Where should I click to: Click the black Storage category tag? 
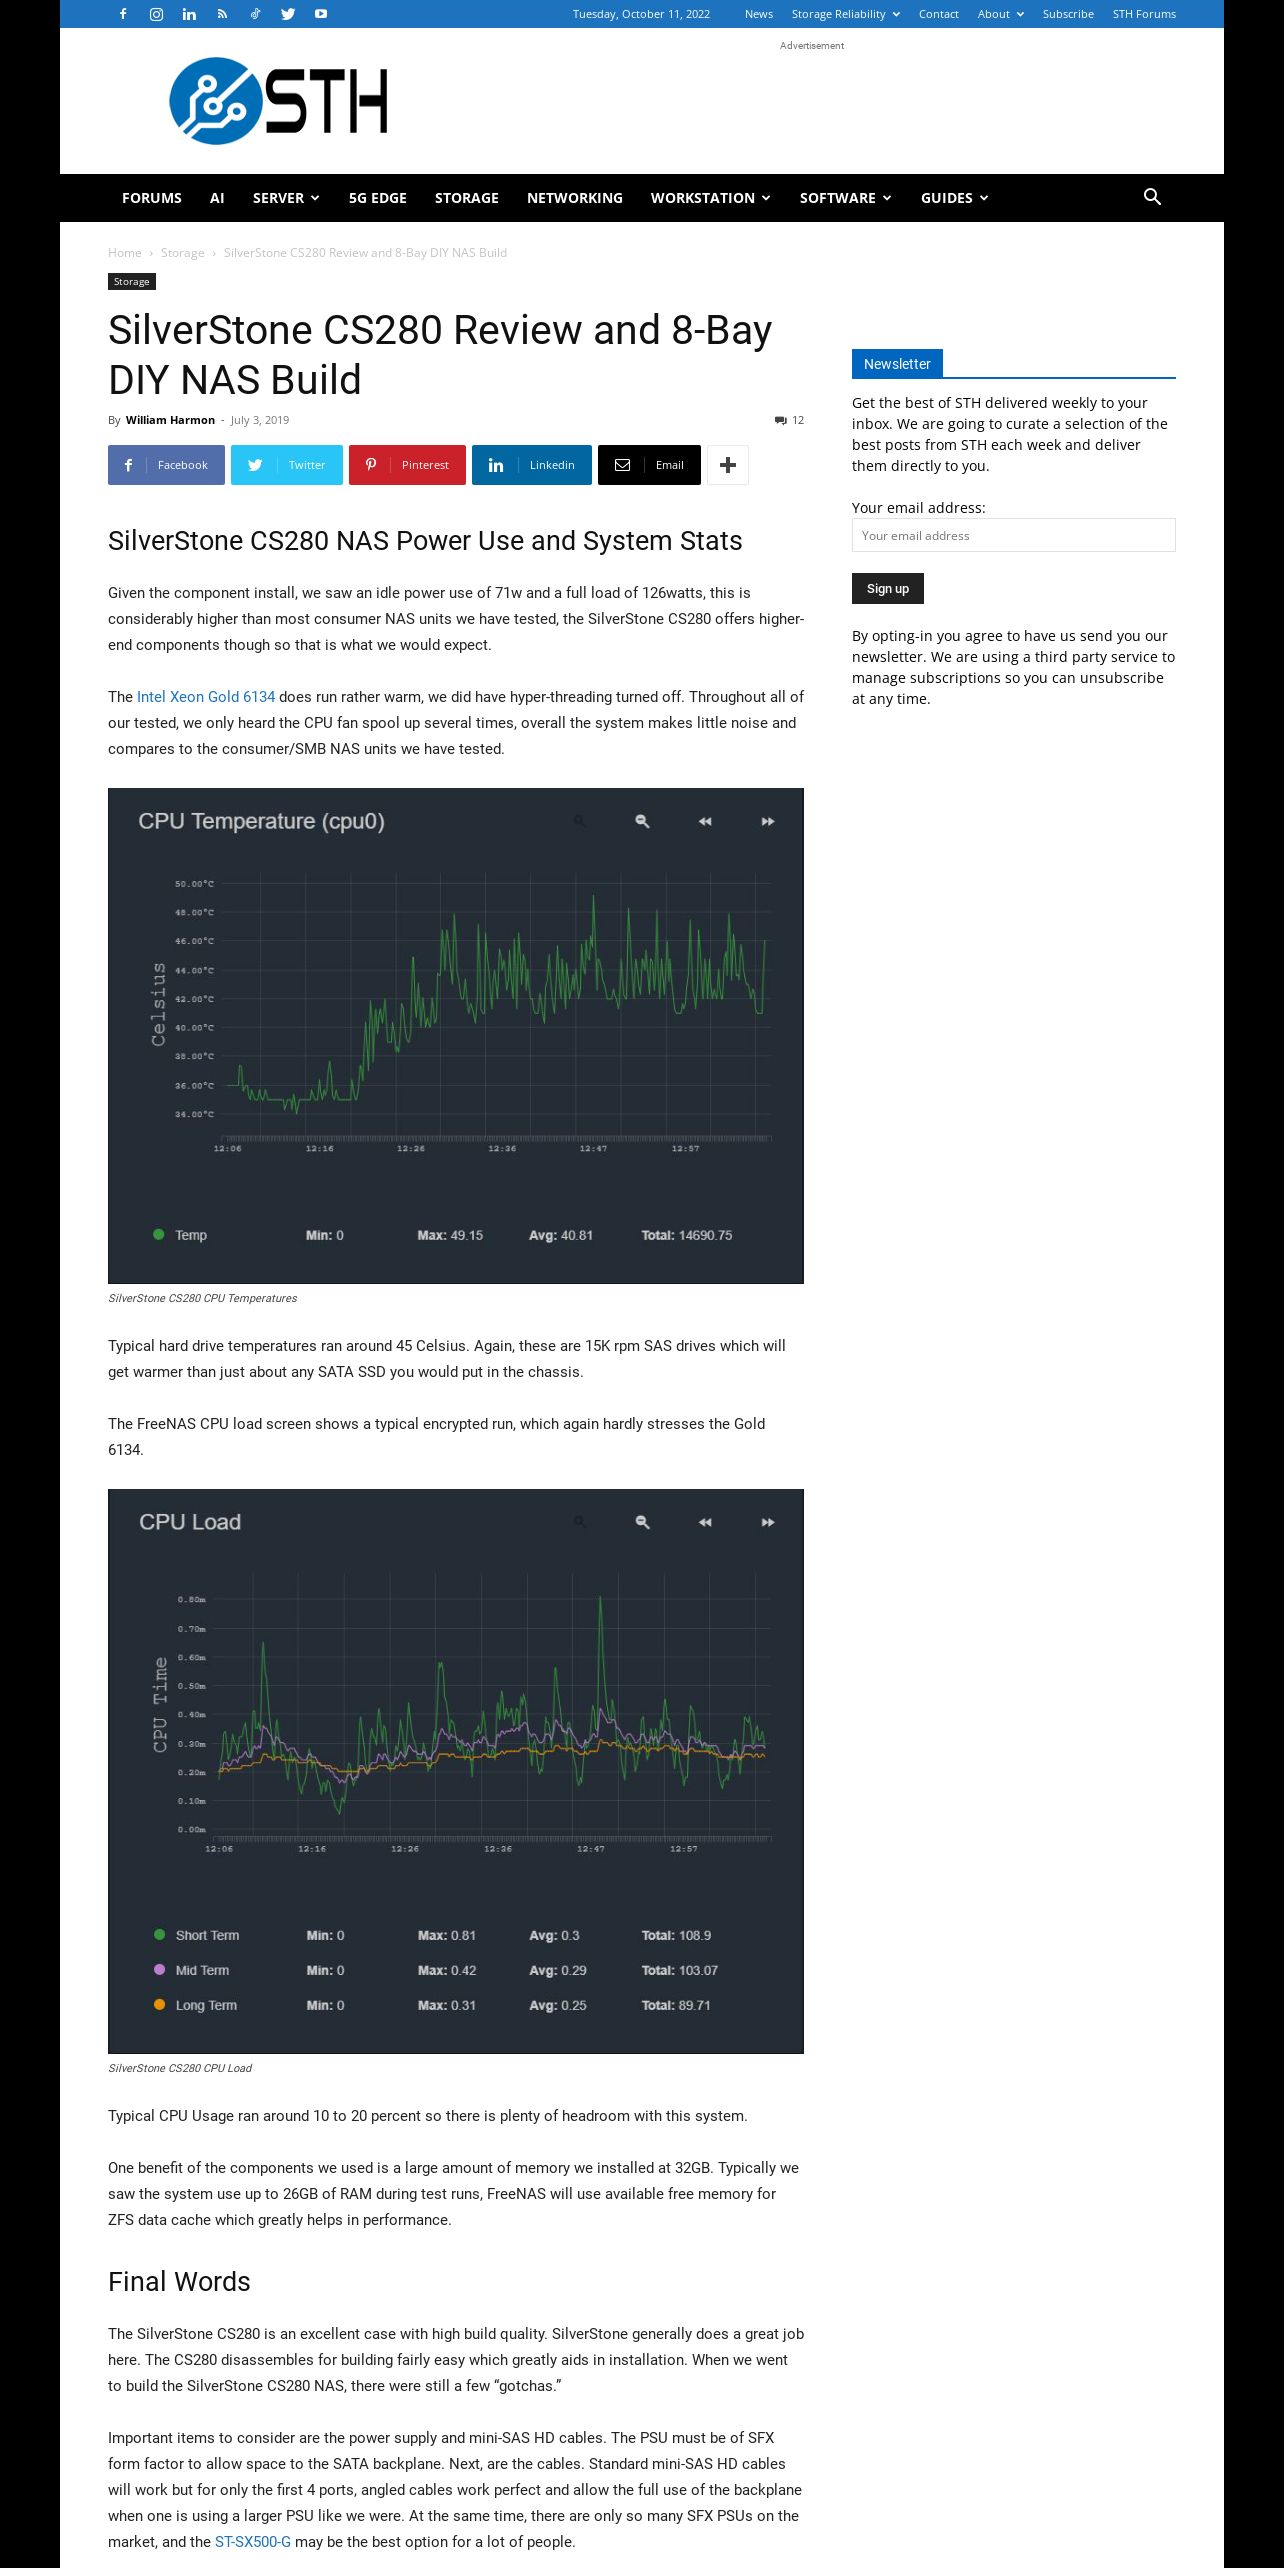(x=132, y=282)
